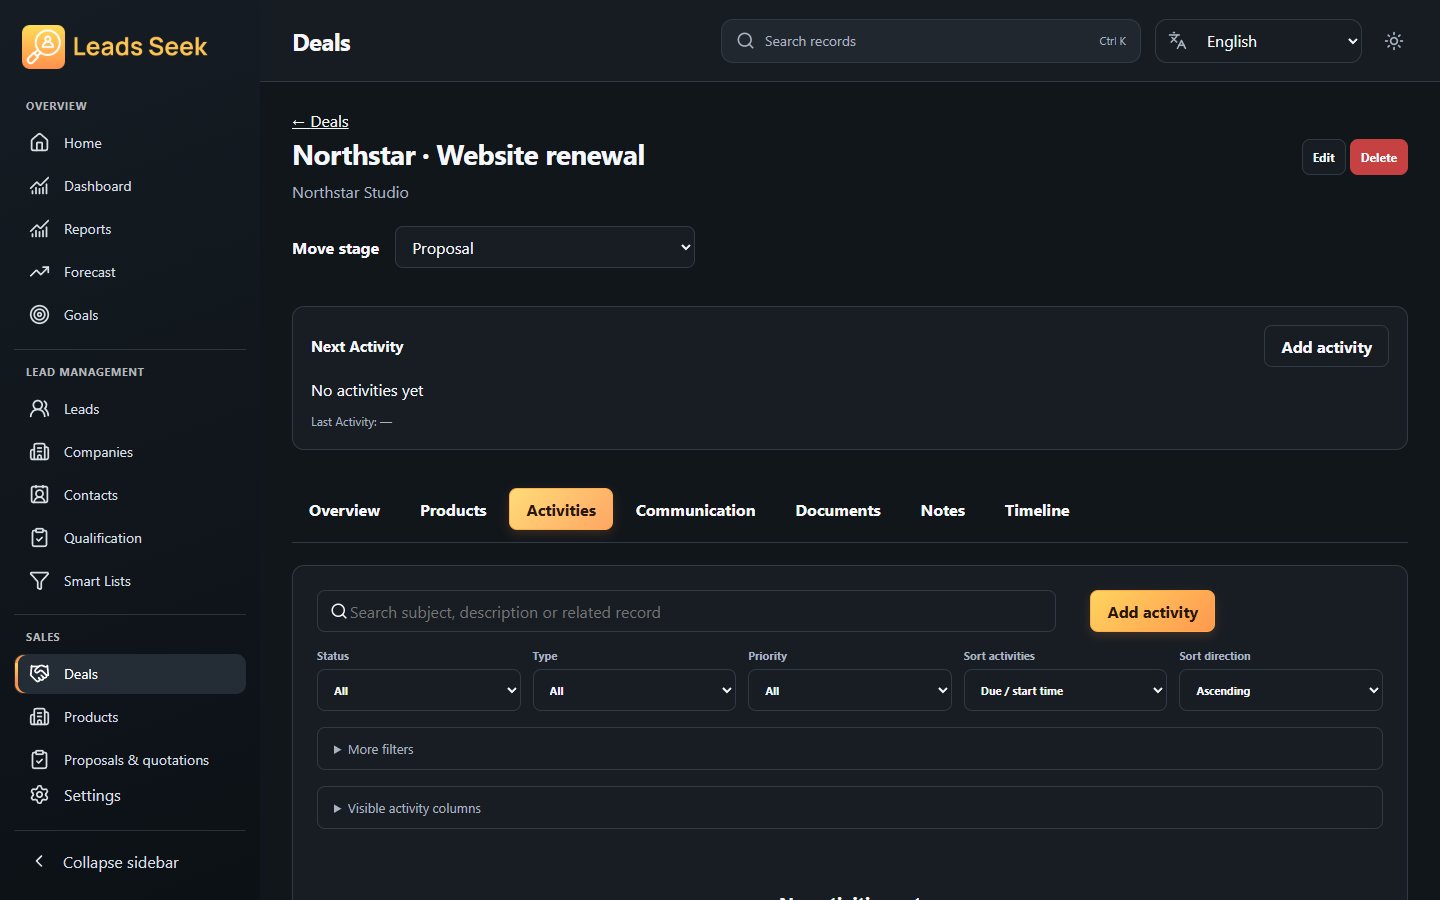Viewport: 1440px width, 900px height.
Task: Click the Companies building icon
Action: 39,452
